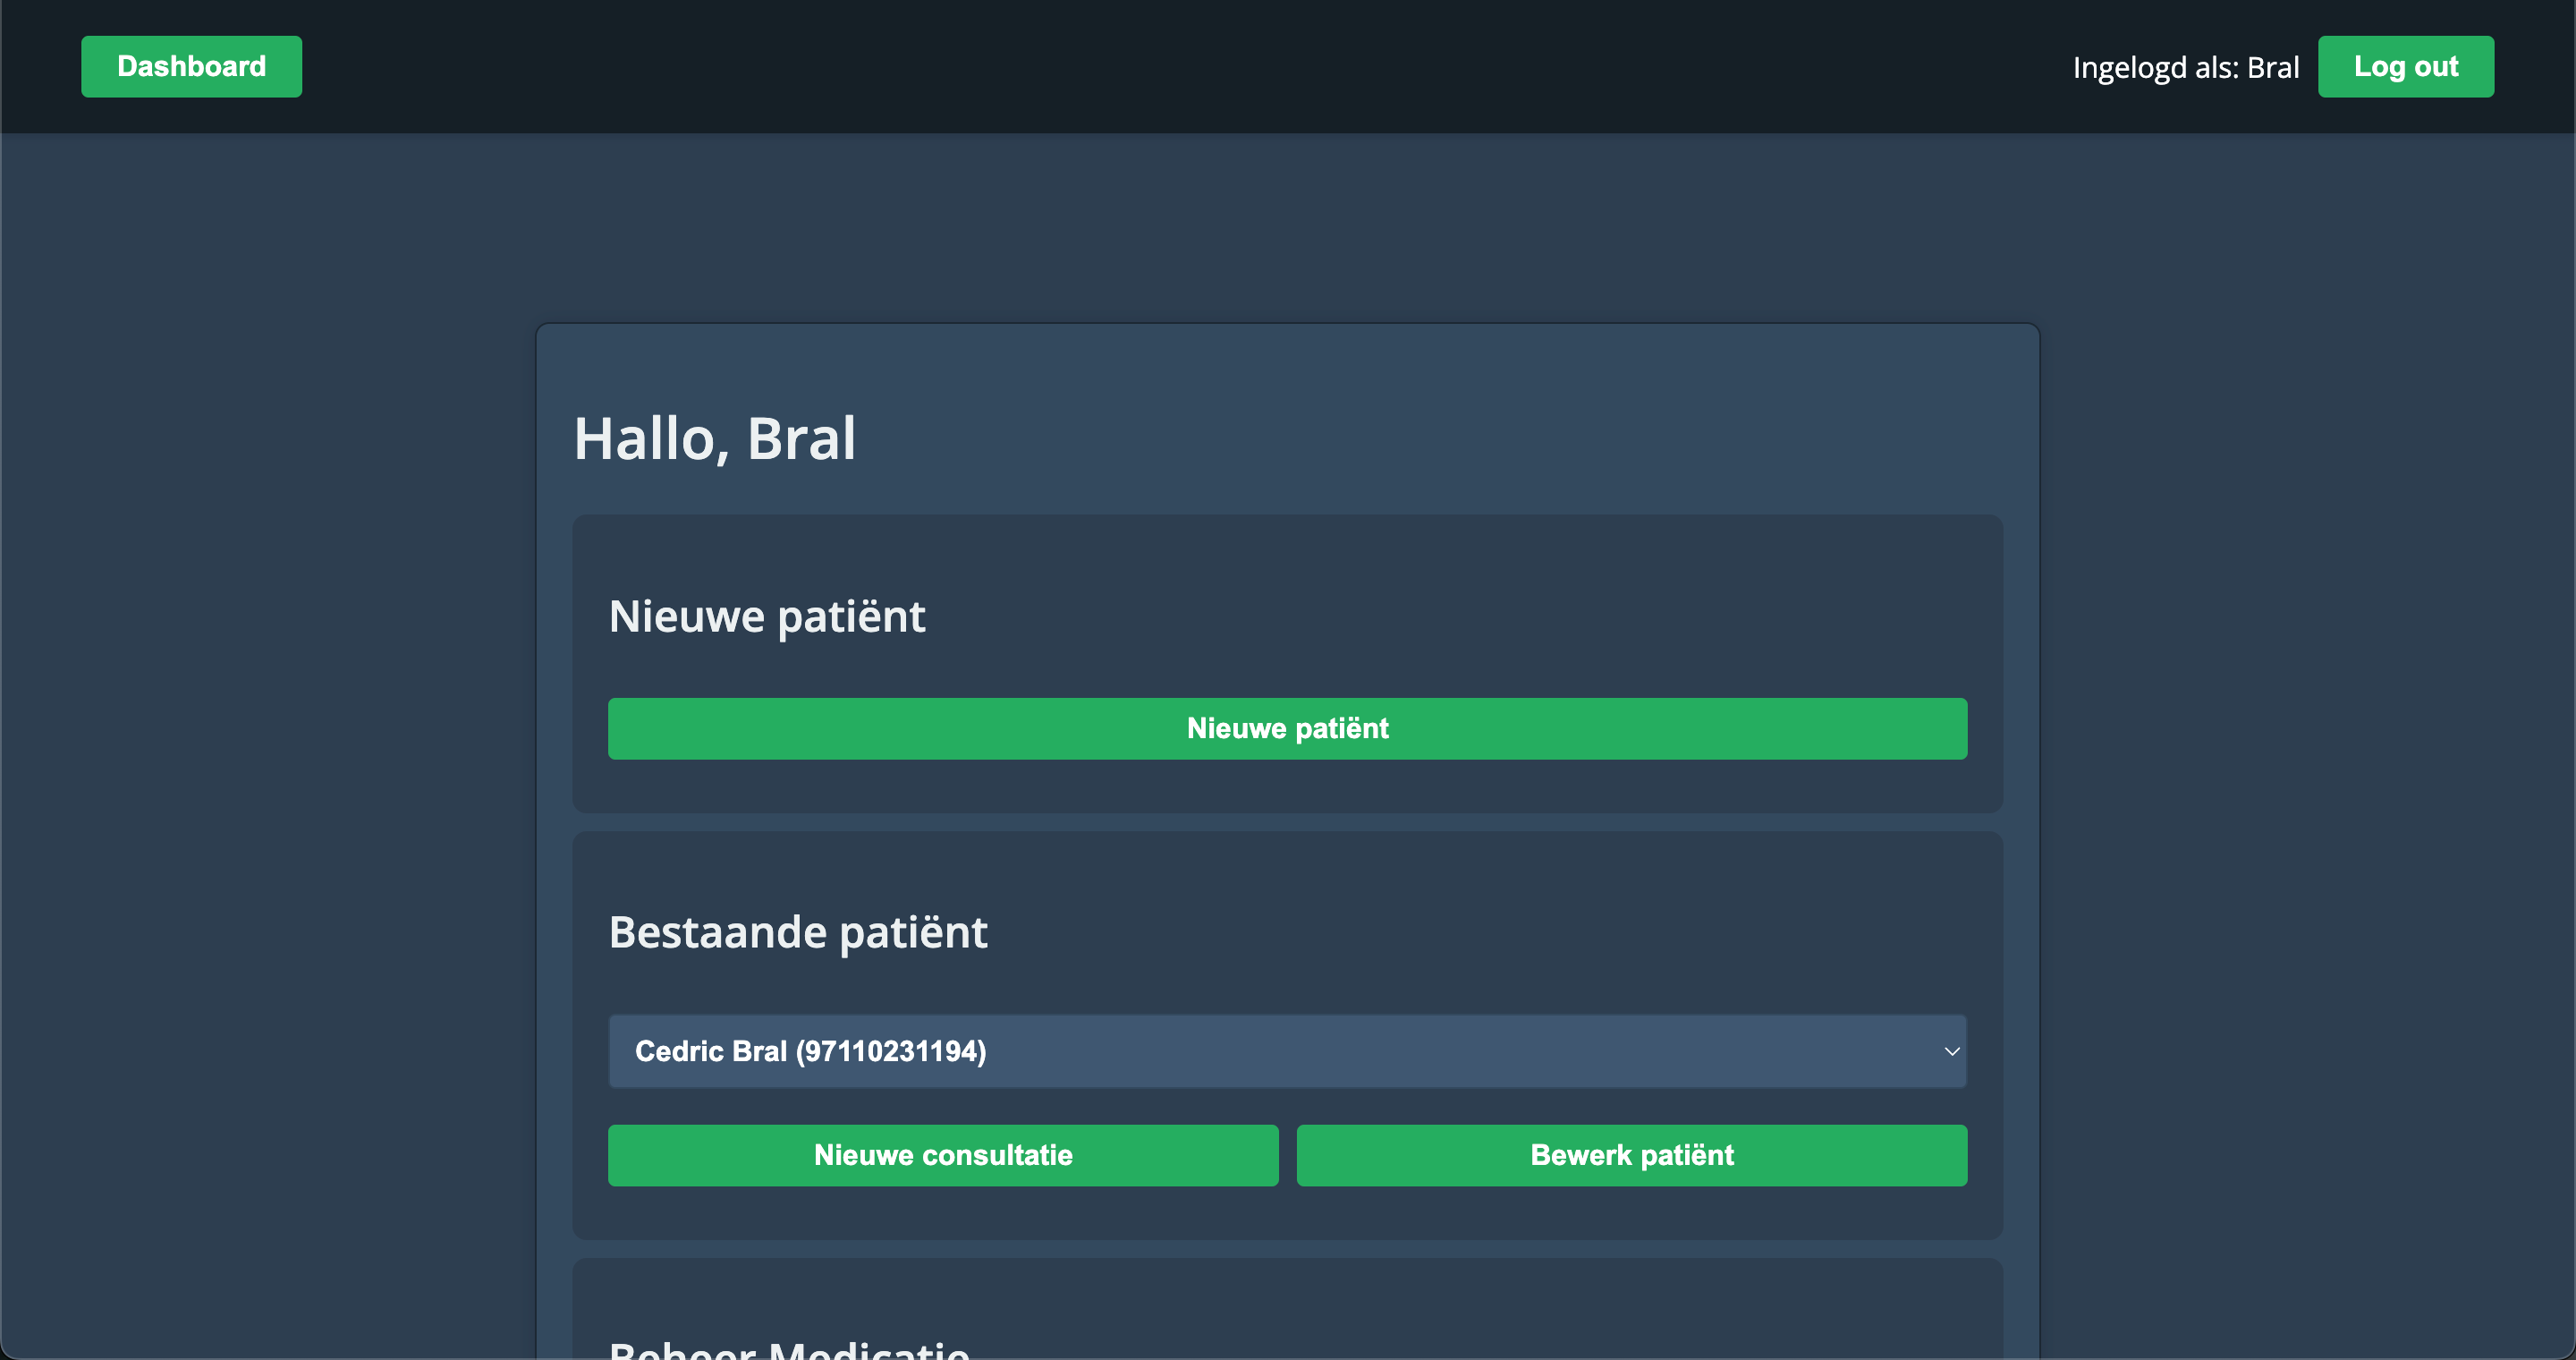
Task: Click the 'Bestaande patiënt' section heading
Action: point(797,932)
